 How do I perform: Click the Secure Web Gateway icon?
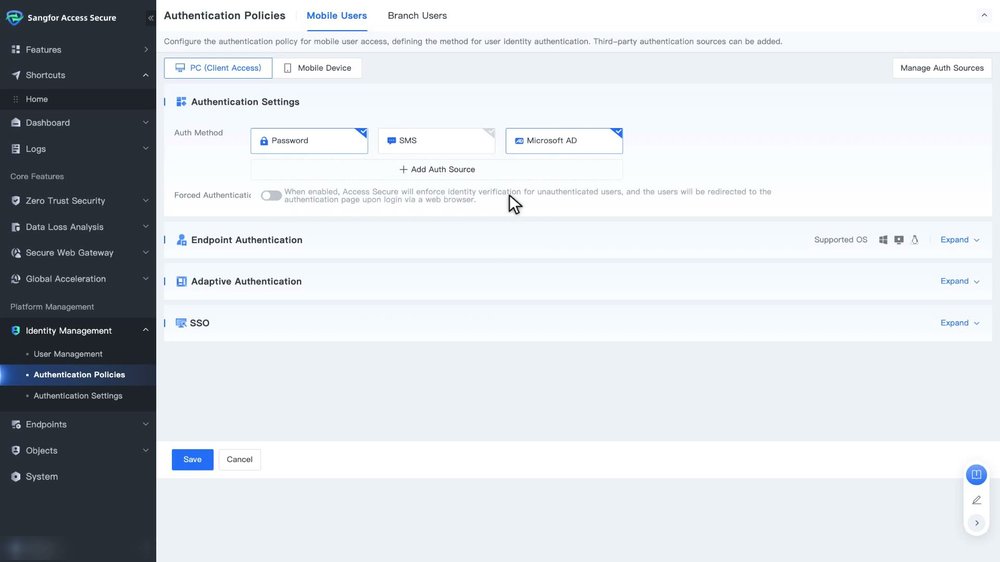(x=16, y=253)
